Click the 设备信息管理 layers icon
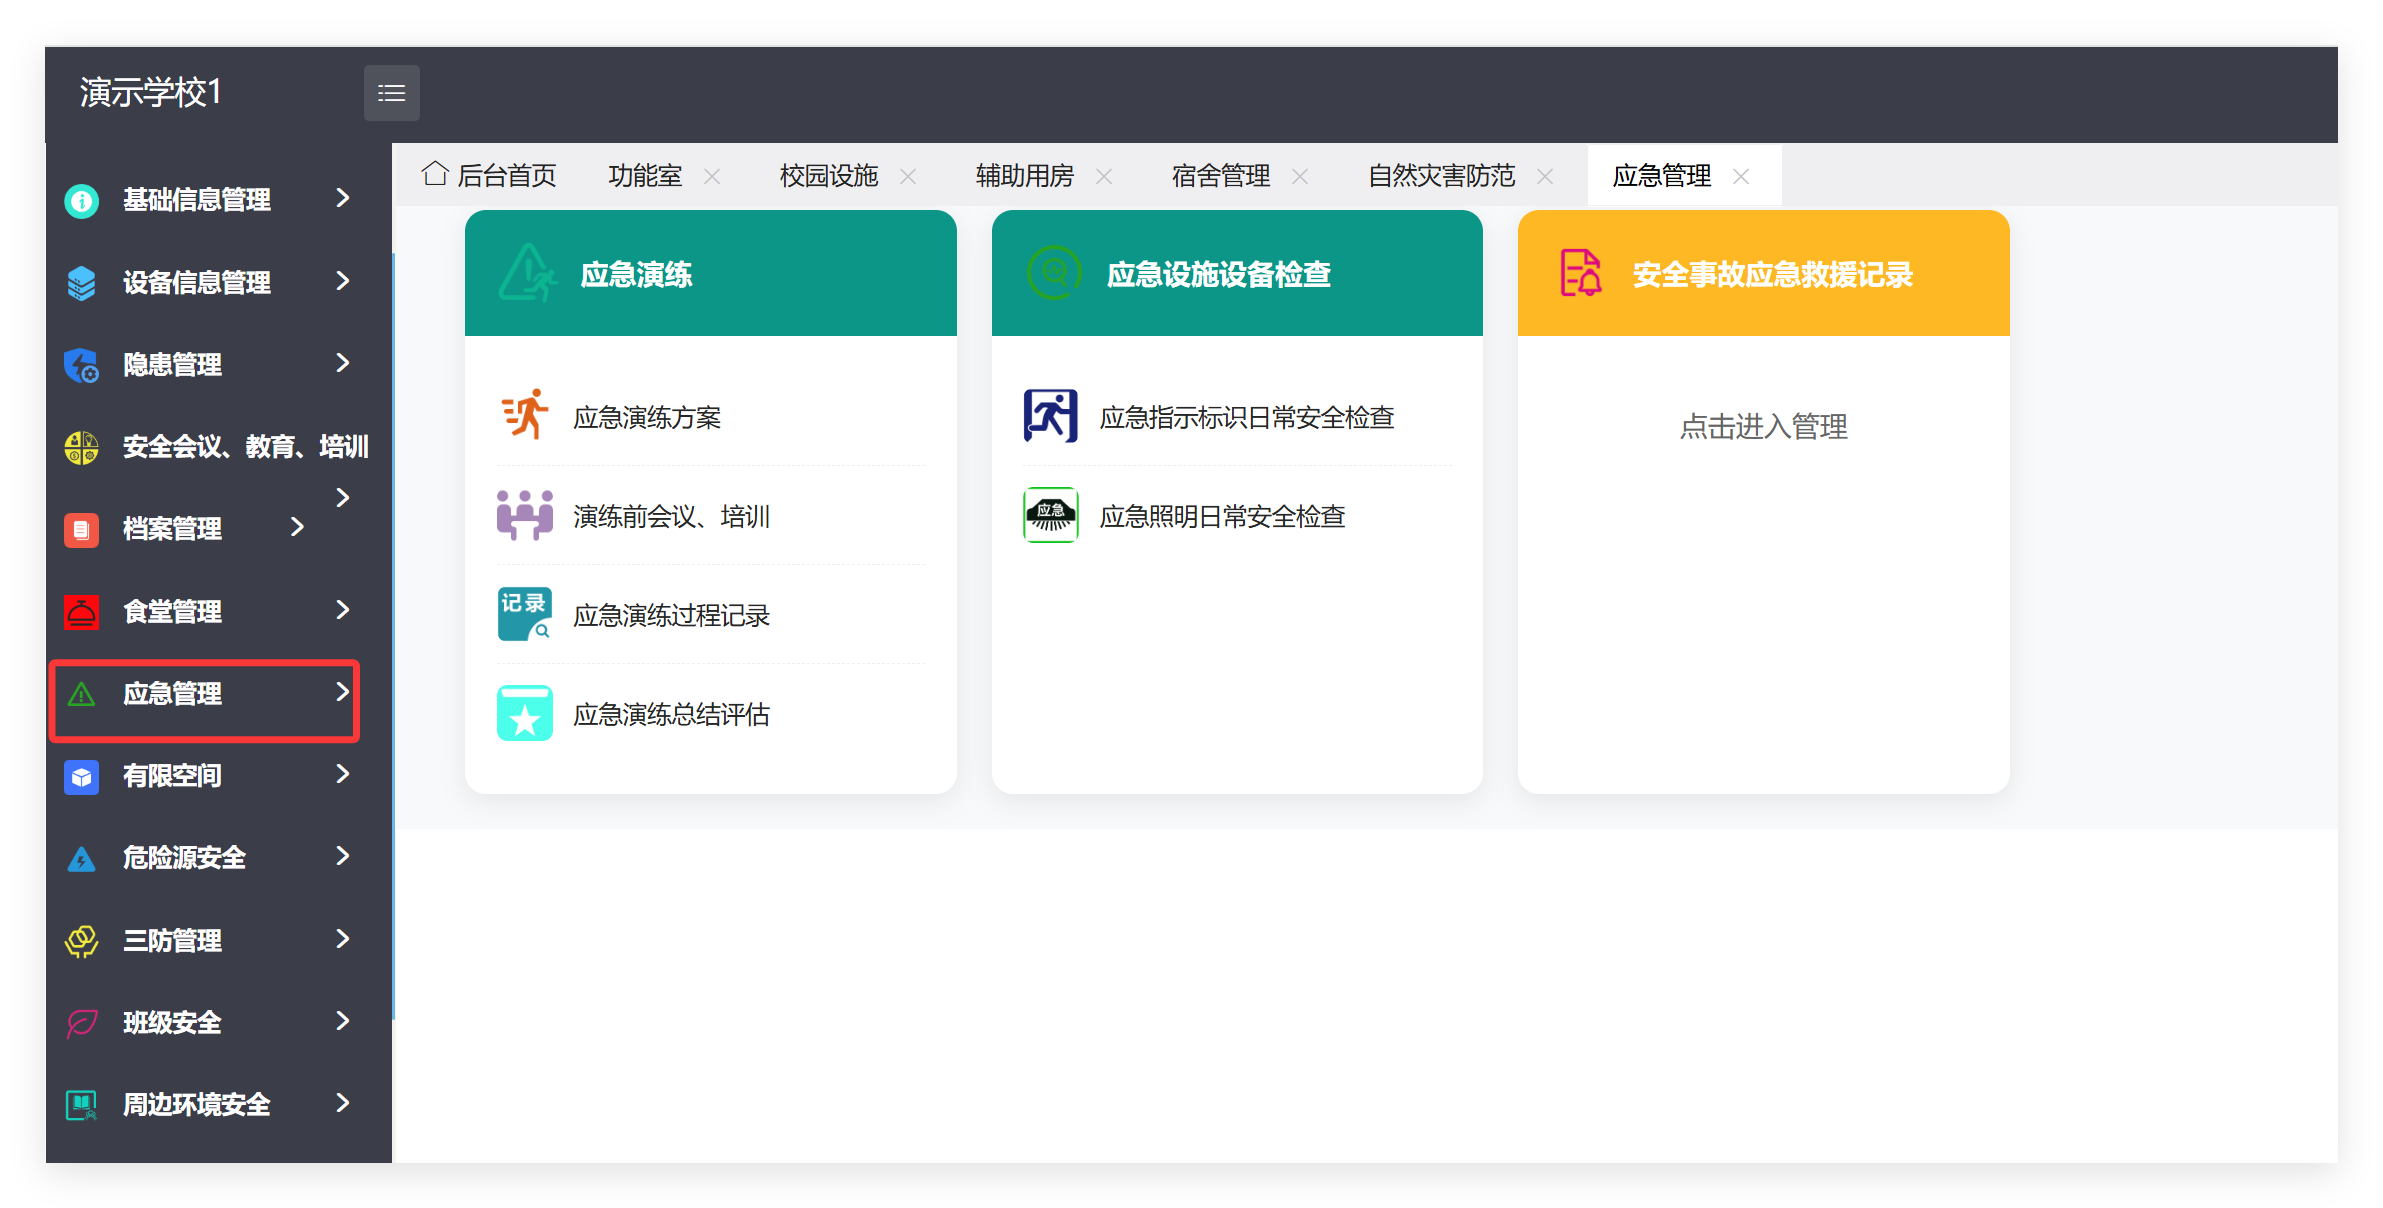This screenshot has height=1208, width=2383. tap(81, 282)
